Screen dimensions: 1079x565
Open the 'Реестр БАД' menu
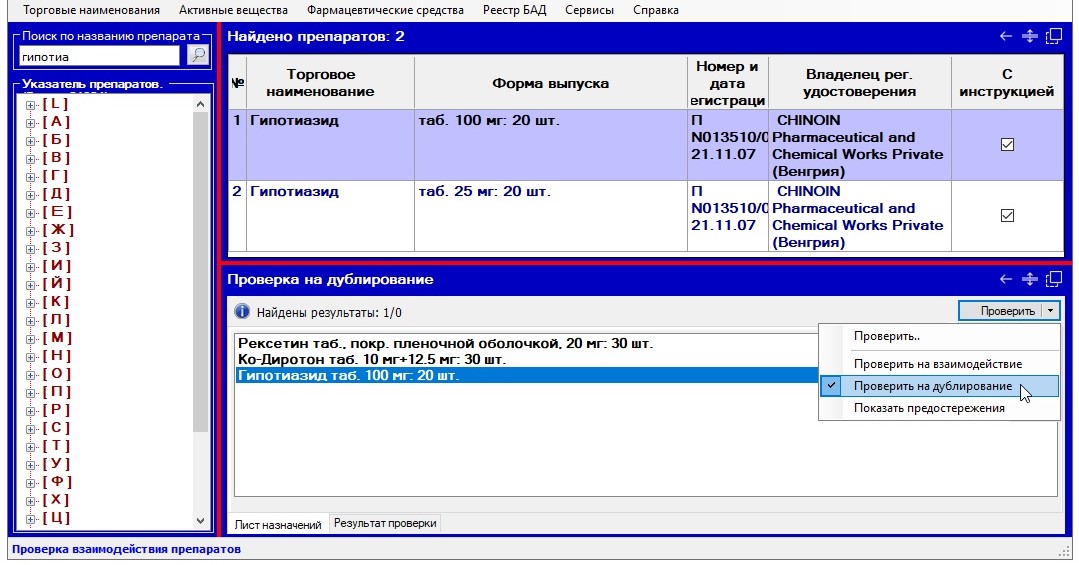(514, 10)
